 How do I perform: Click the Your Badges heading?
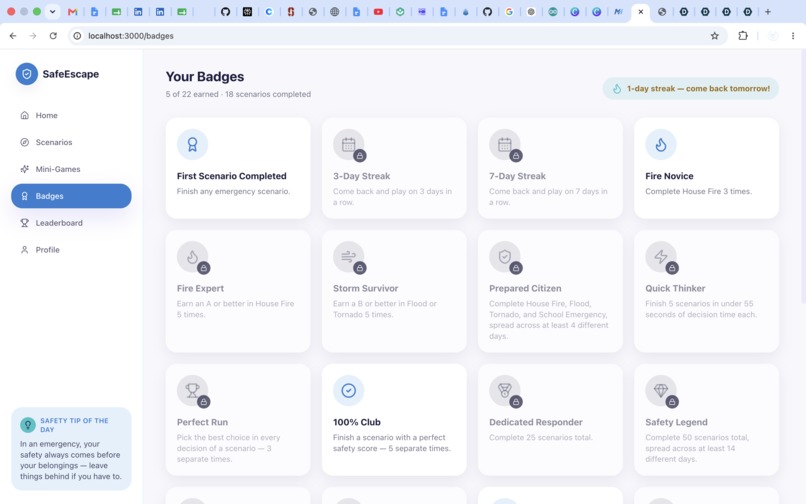pos(205,77)
